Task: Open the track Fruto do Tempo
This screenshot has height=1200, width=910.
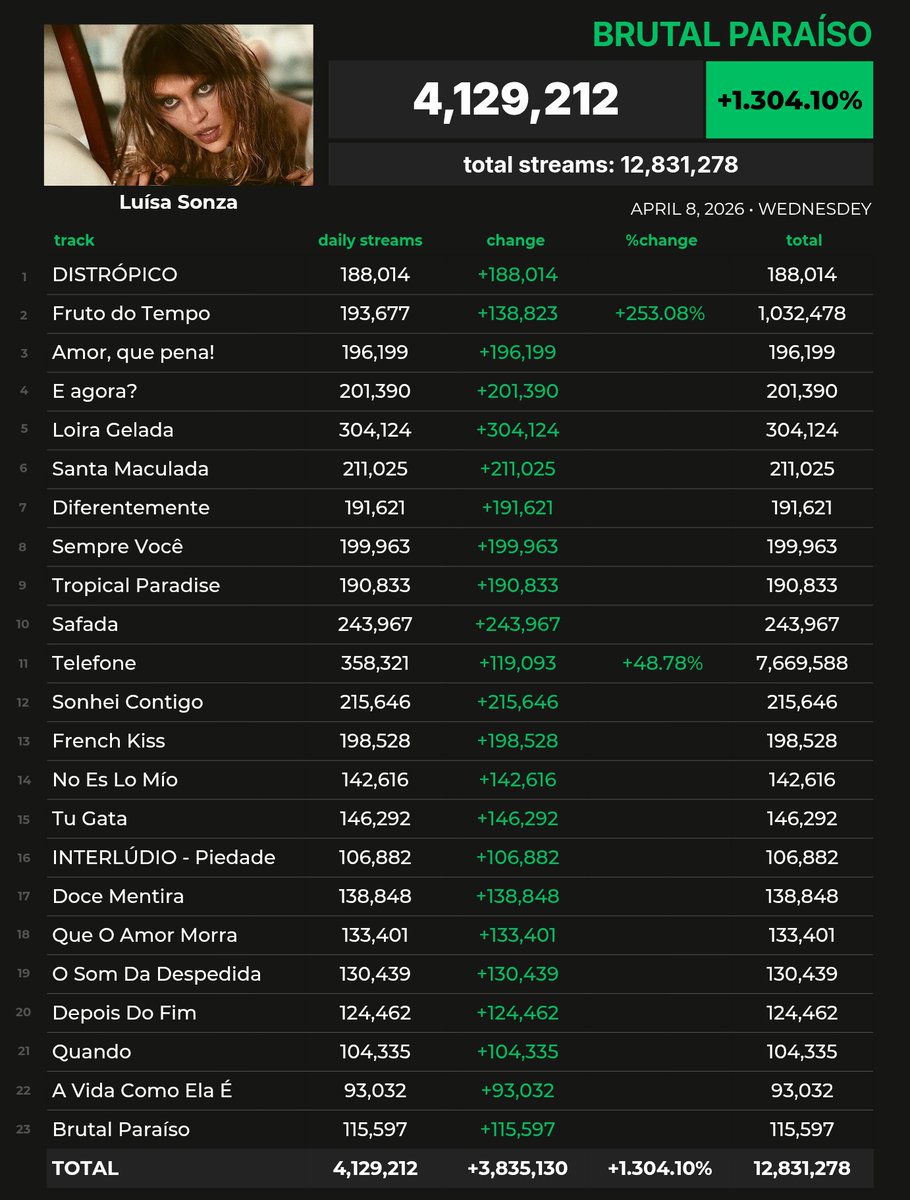Action: pos(130,313)
